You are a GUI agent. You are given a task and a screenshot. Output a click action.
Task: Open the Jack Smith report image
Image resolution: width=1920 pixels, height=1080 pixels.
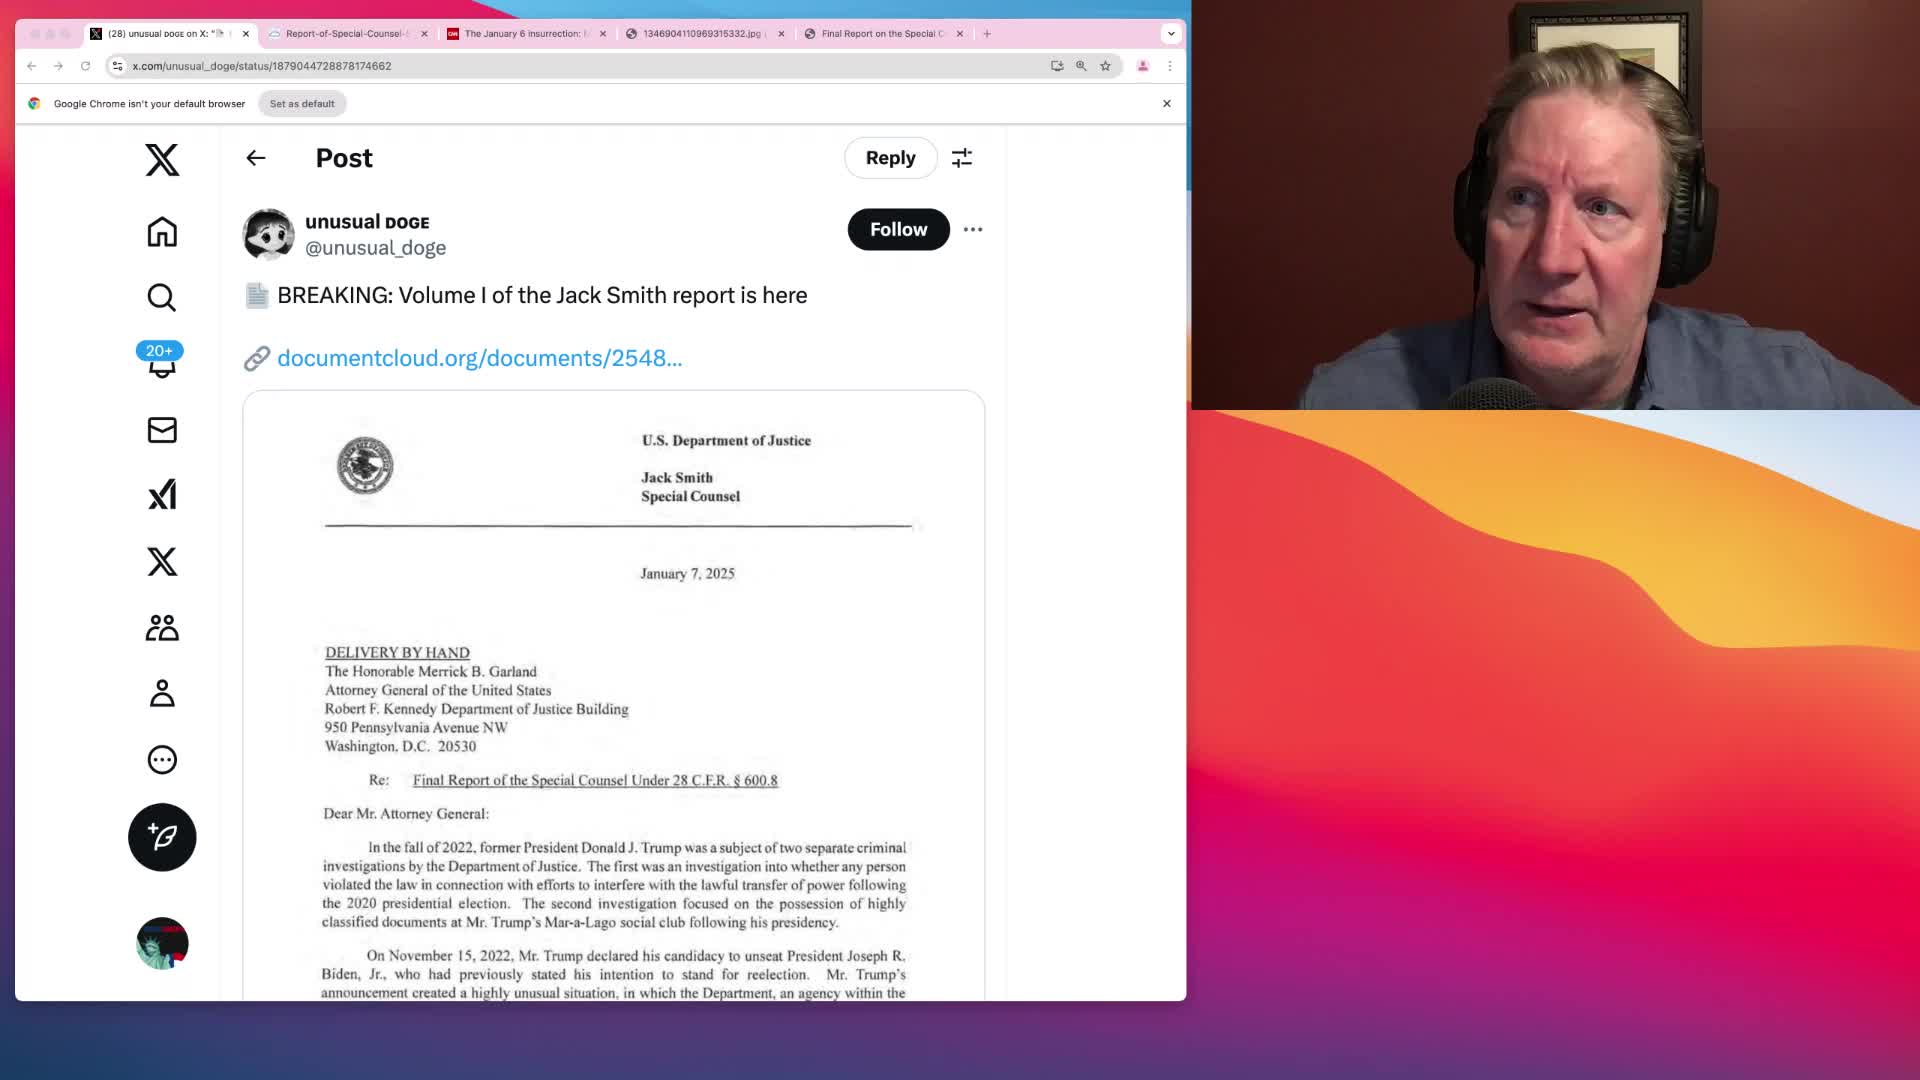pyautogui.click(x=613, y=696)
